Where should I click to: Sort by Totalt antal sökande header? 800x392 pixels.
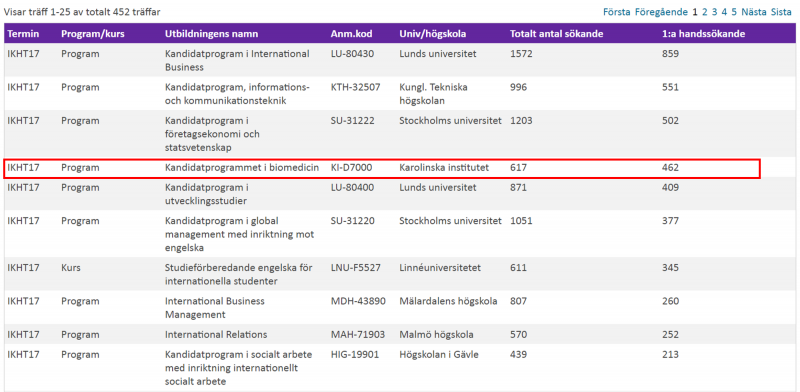557,34
